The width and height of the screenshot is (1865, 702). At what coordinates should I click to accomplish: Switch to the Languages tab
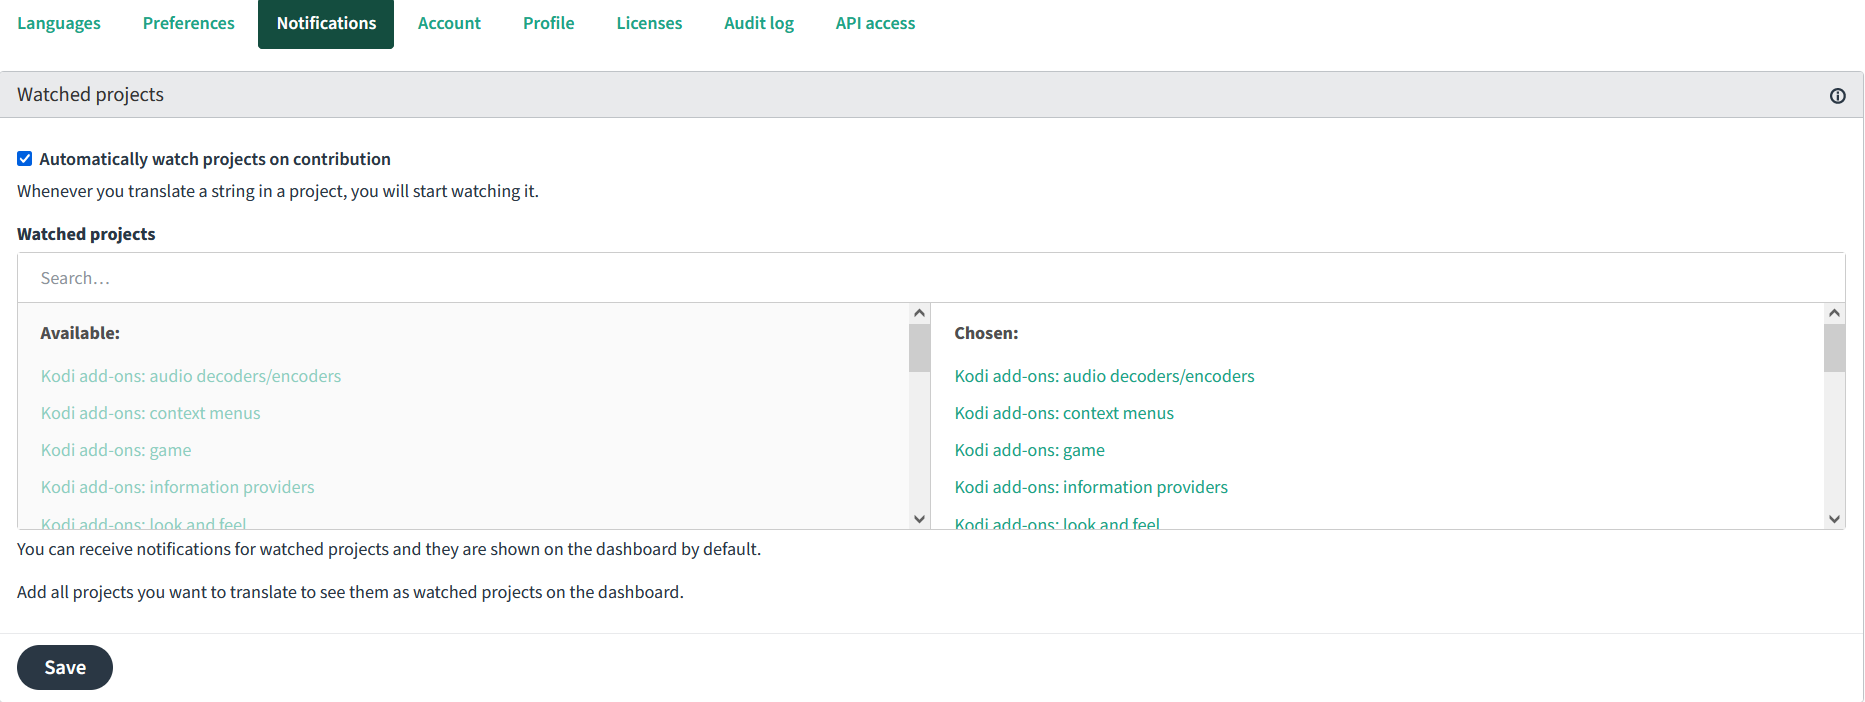point(59,23)
